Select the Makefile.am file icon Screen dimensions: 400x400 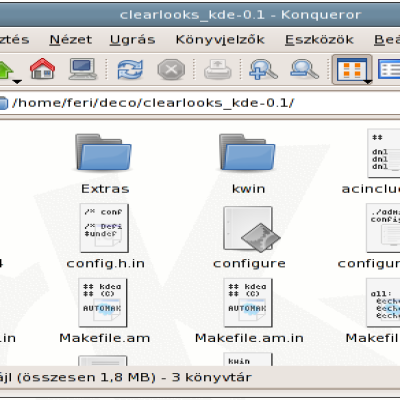[103, 303]
